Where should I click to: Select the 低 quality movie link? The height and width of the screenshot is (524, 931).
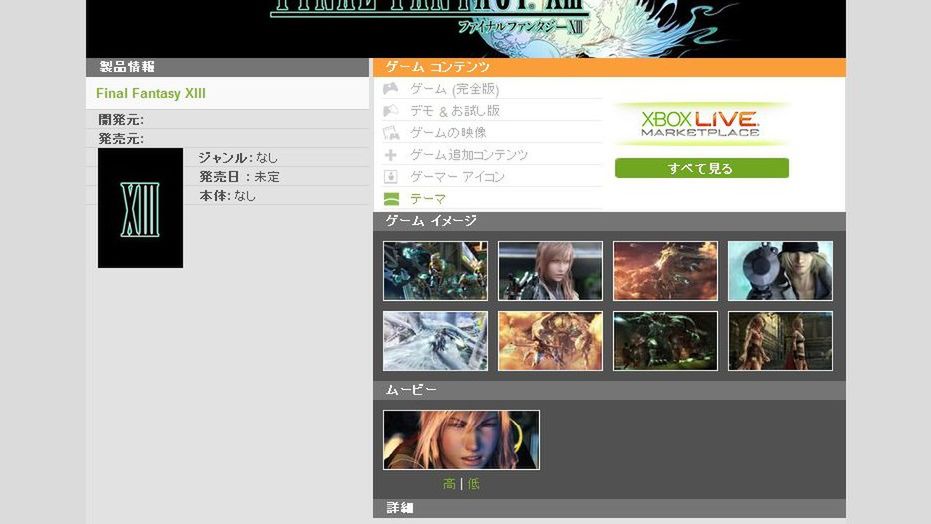(x=473, y=484)
